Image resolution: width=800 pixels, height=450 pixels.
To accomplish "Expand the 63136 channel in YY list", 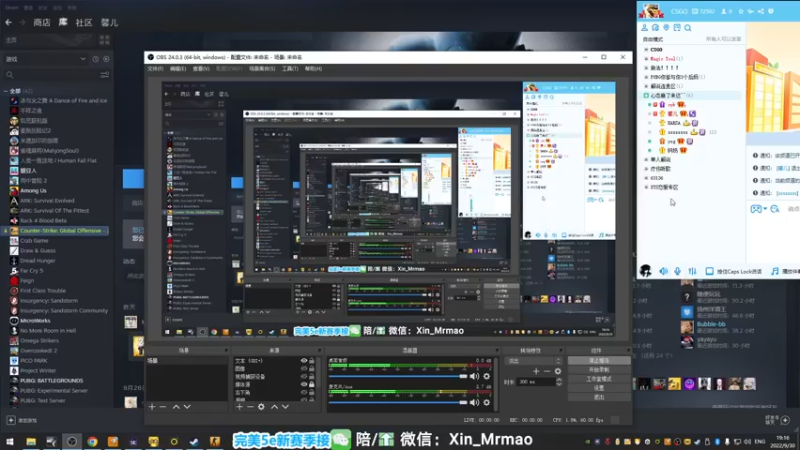I will point(646,178).
